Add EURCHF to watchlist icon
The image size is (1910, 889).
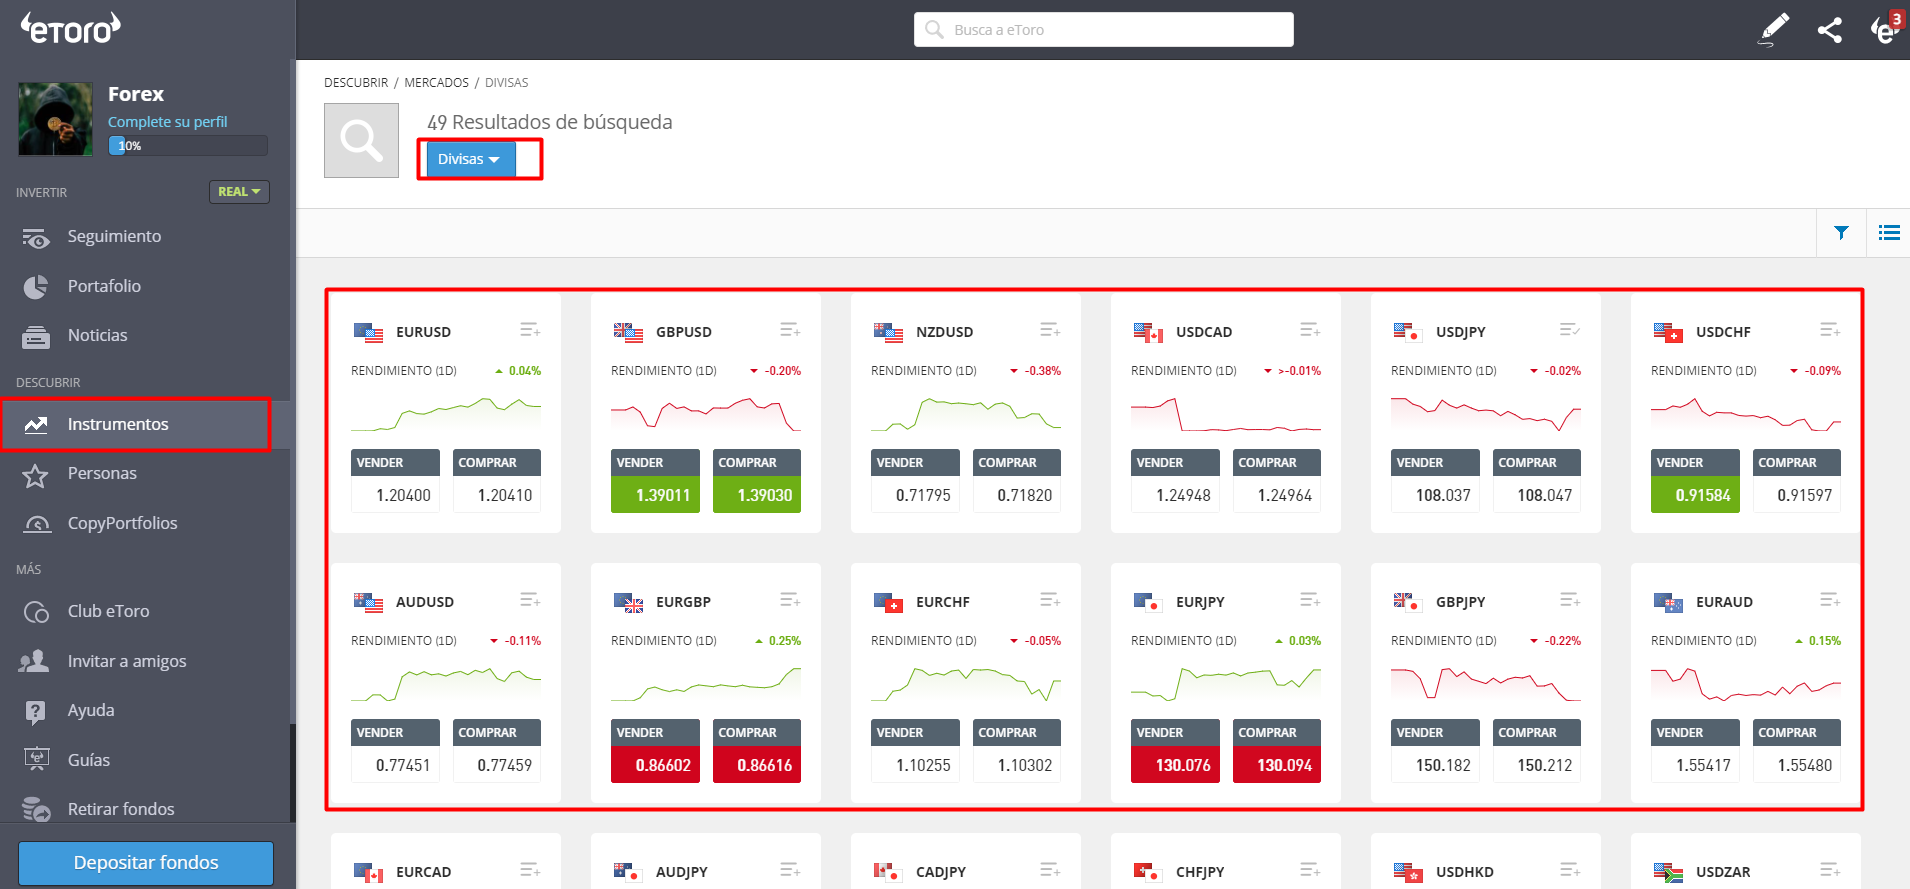[1050, 600]
